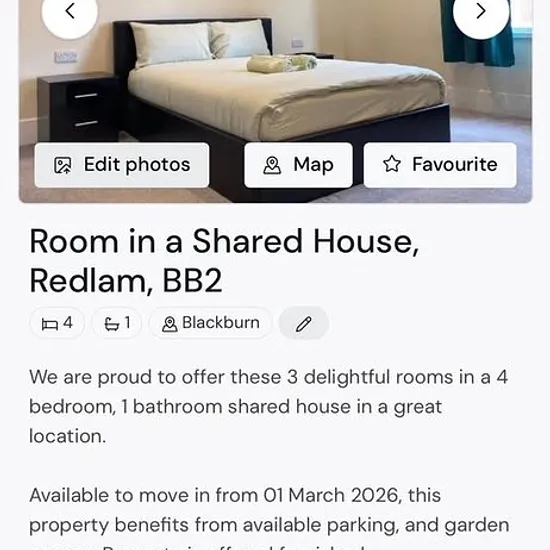
Task: Click the bathtub icon in bathroom chip
Action: pos(112,324)
